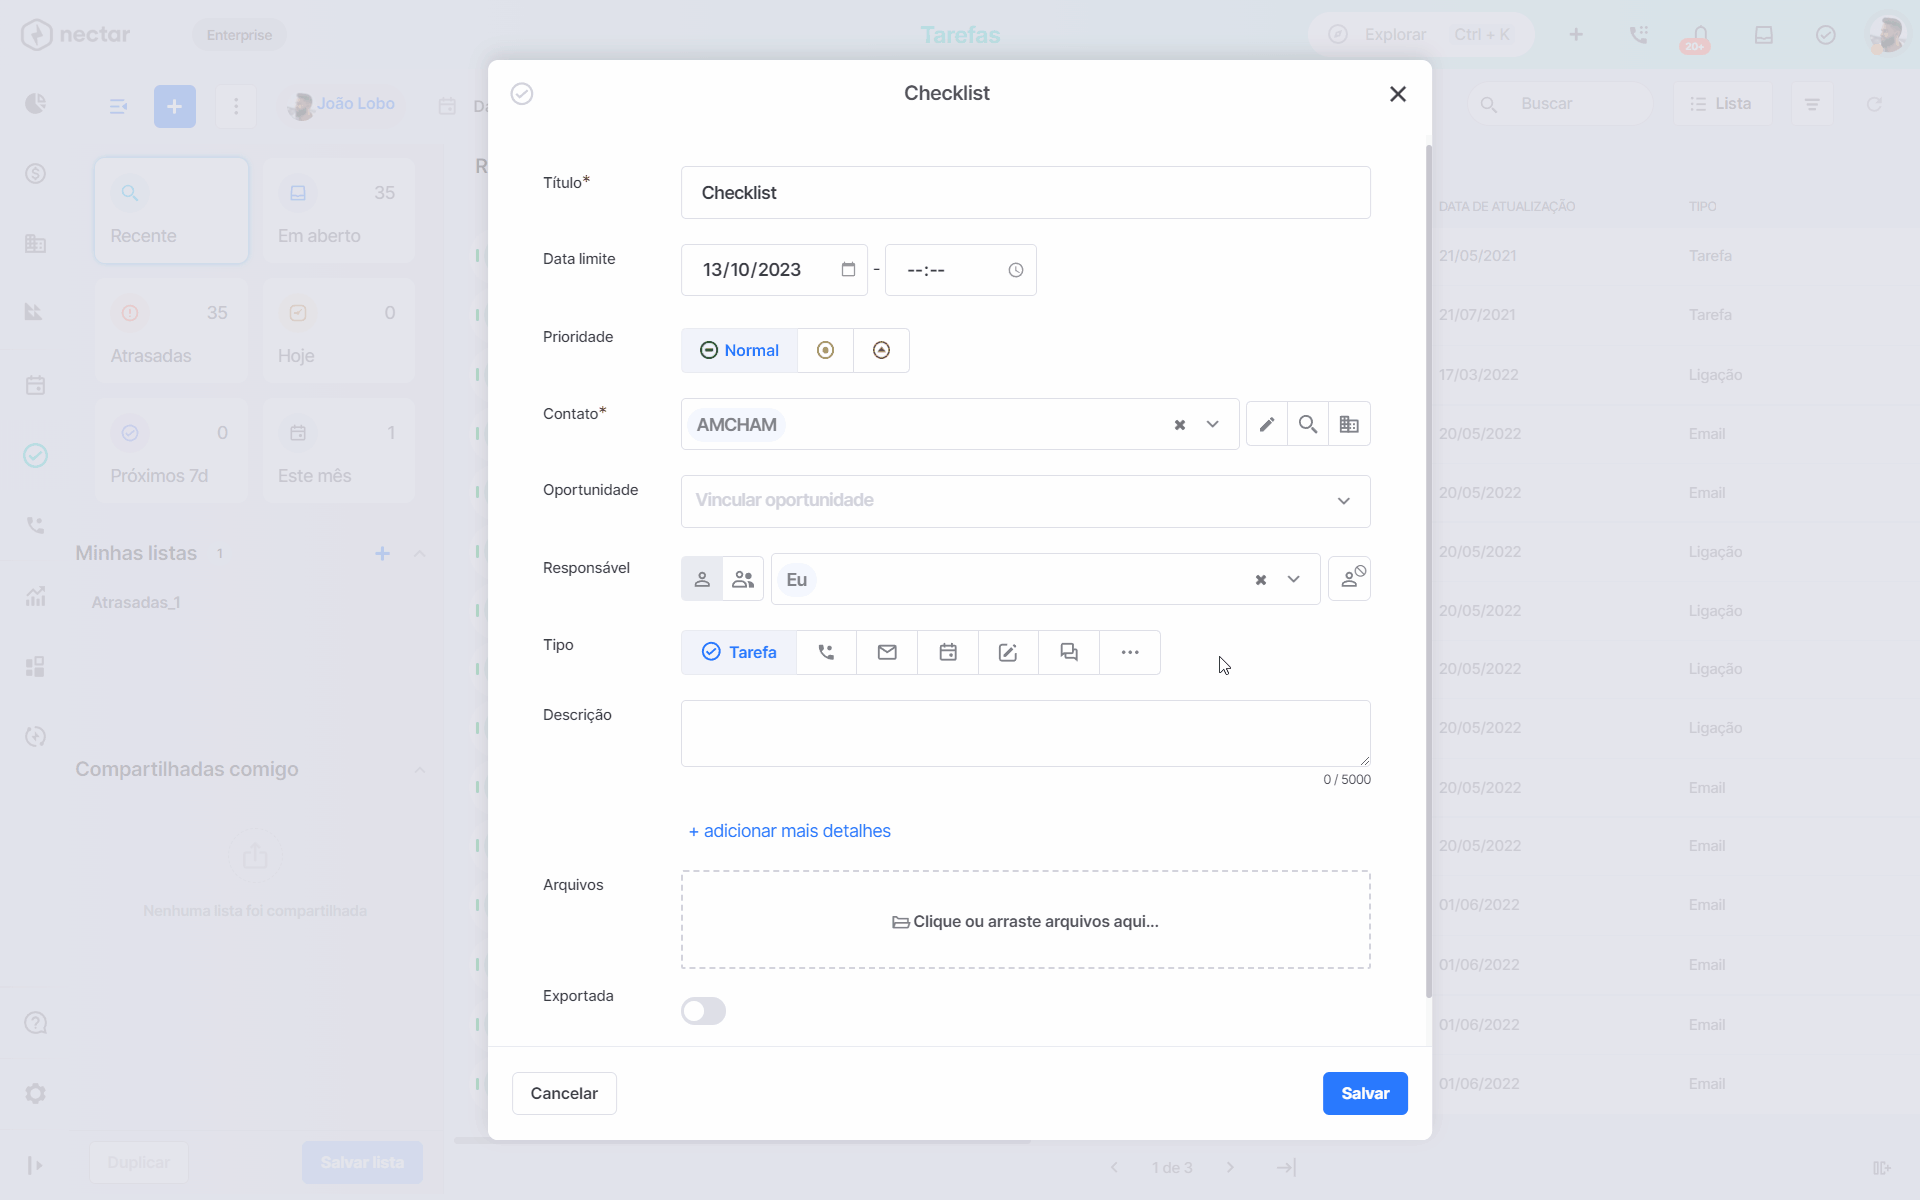Click adicionar mais detalhes link
Screen dimensions: 1920x1200
point(790,831)
